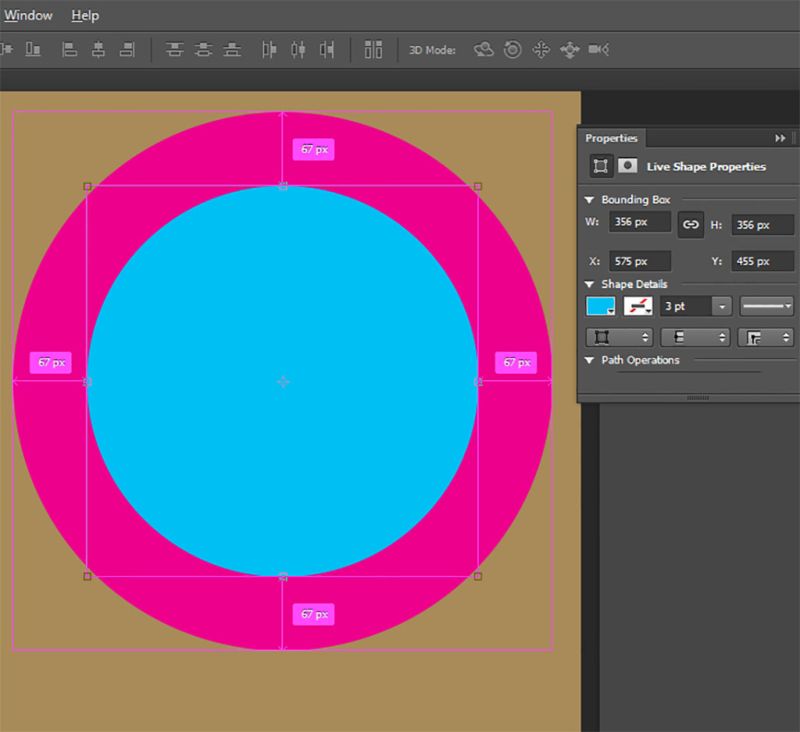Select the align left edges icon

[x=68, y=48]
